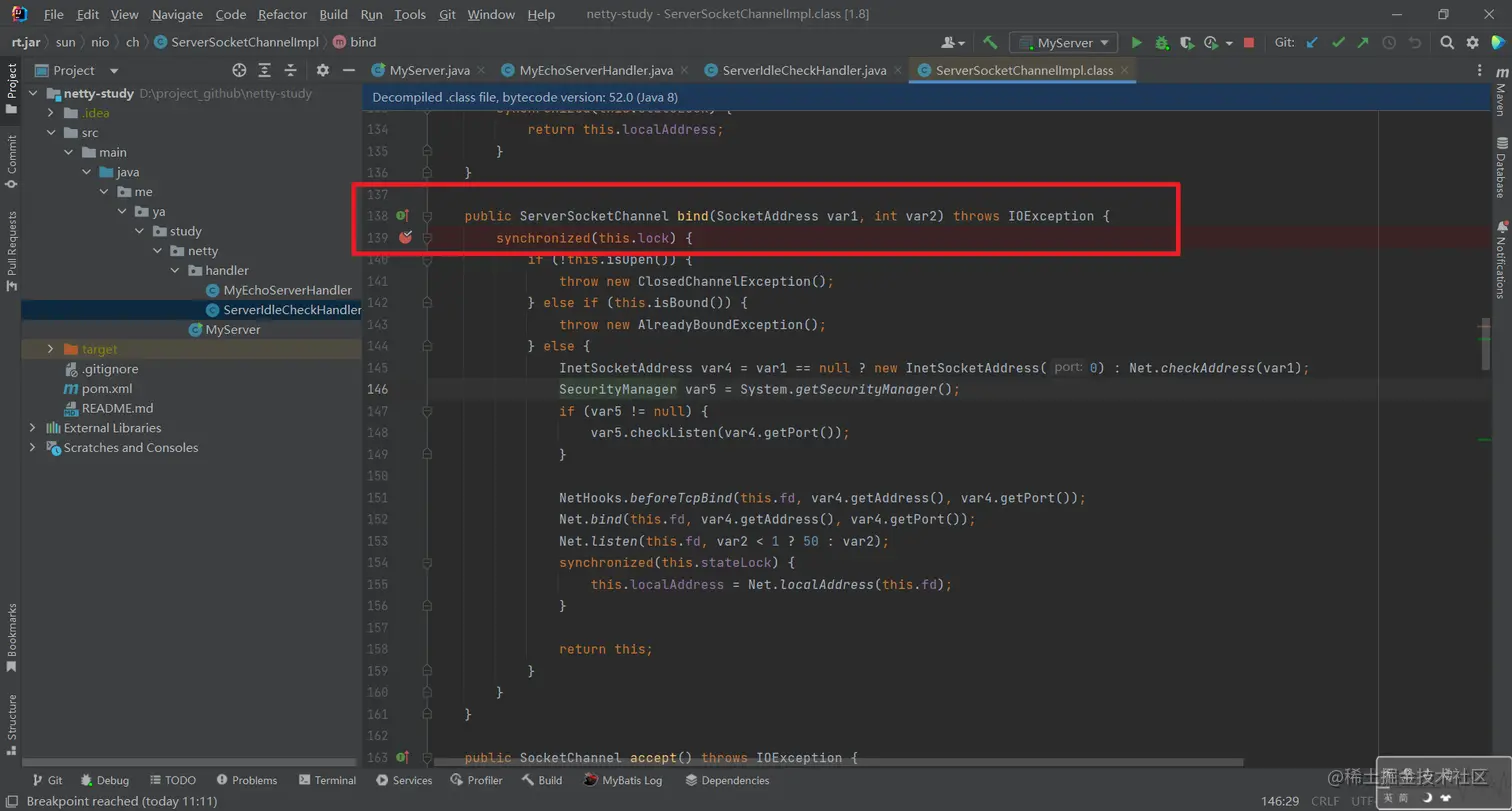This screenshot has width=1512, height=811.
Task: Open editor tabs overflow menu (three dots)
Action: click(1480, 70)
